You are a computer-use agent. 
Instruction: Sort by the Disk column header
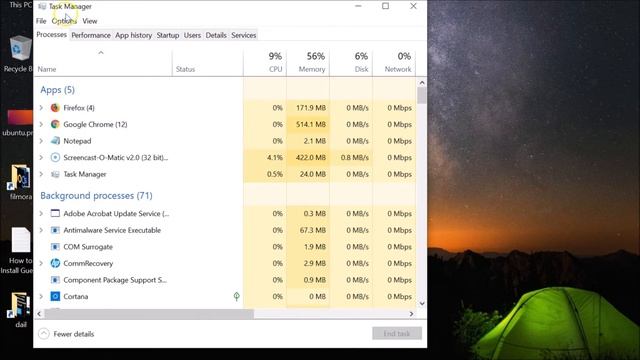point(351,62)
